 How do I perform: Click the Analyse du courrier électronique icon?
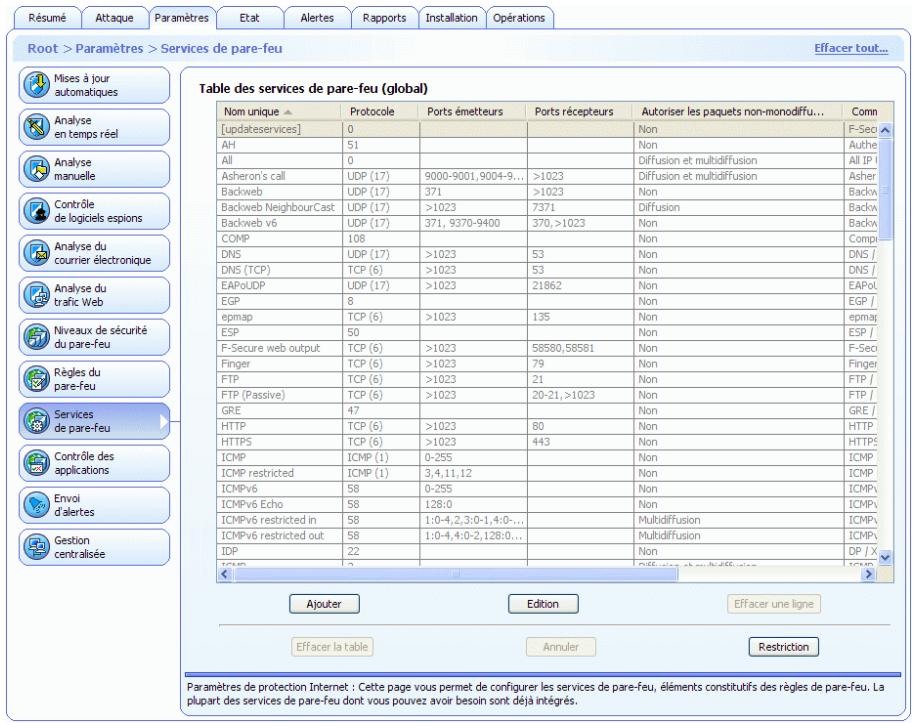click(x=36, y=253)
